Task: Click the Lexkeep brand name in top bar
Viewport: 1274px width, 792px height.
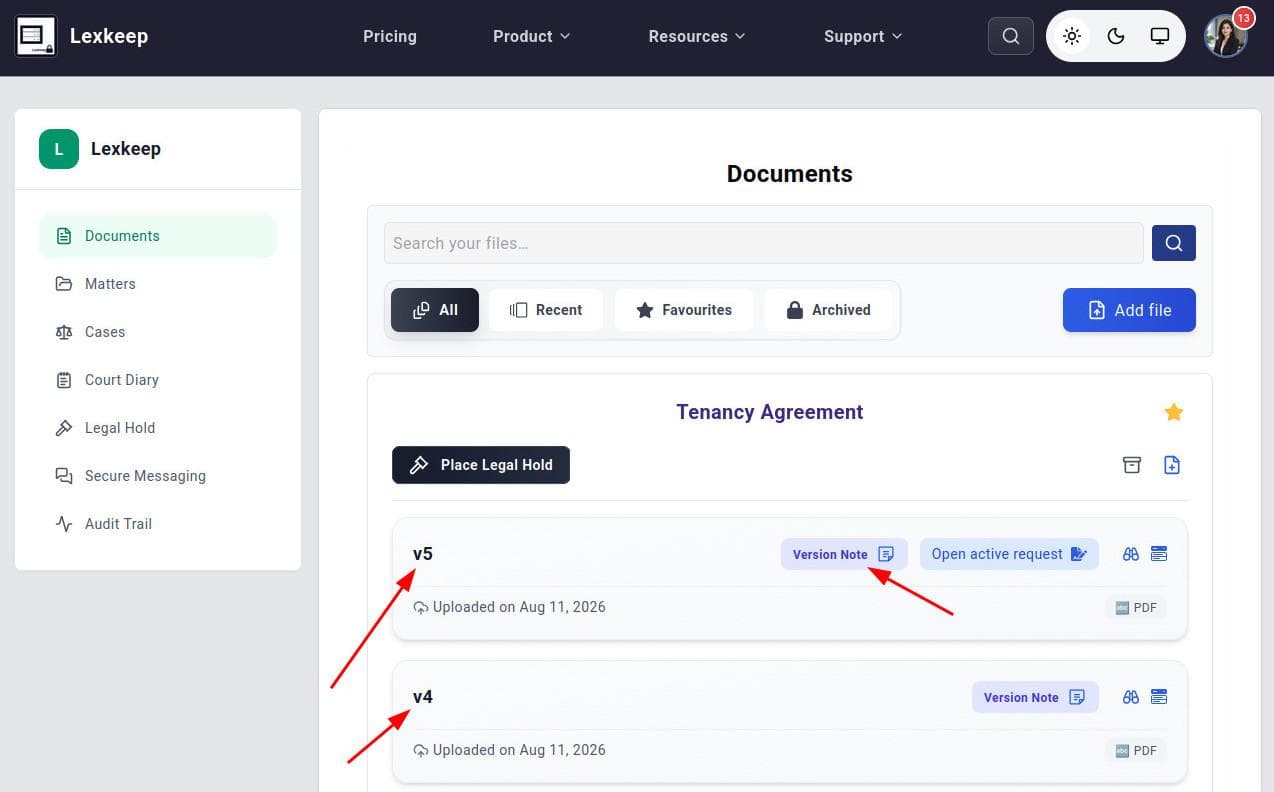Action: click(x=109, y=36)
